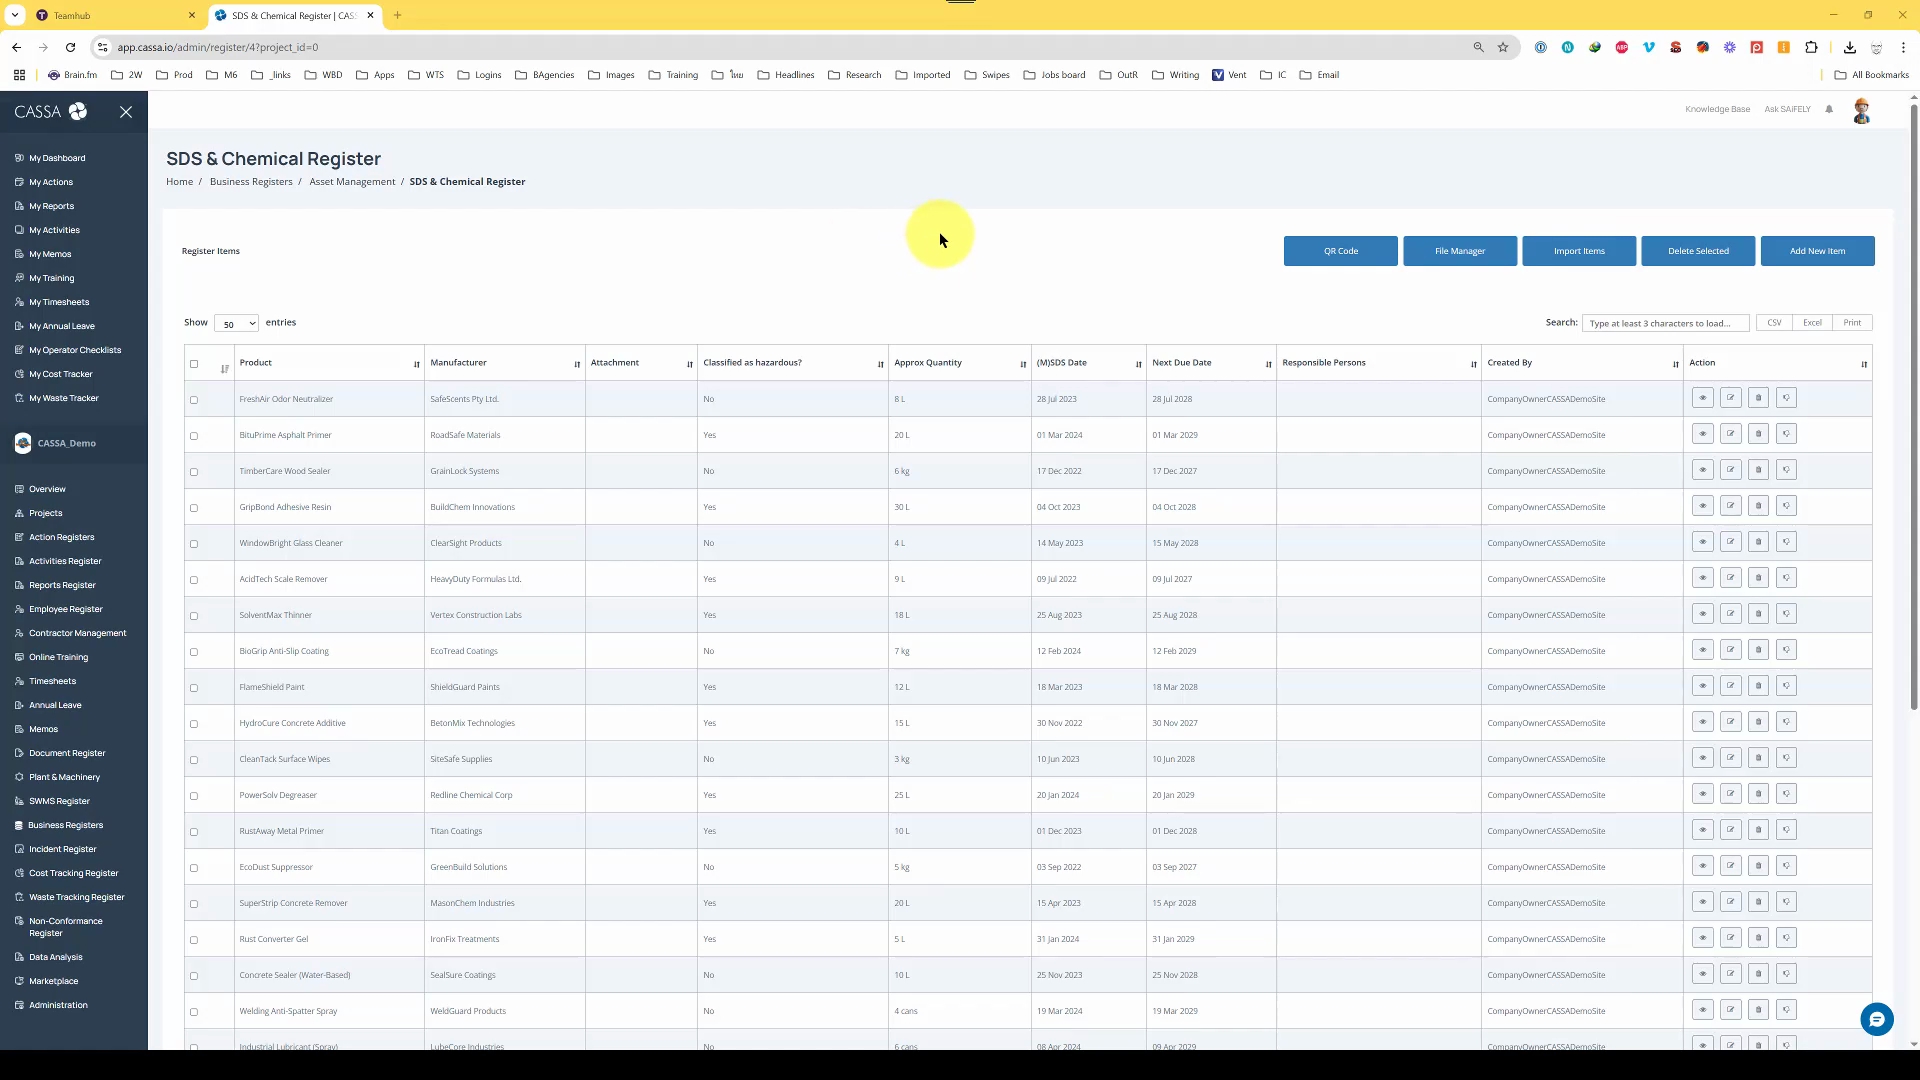Click the page's vertical scrollbar
The image size is (1920, 1080).
pyautogui.click(x=1913, y=400)
